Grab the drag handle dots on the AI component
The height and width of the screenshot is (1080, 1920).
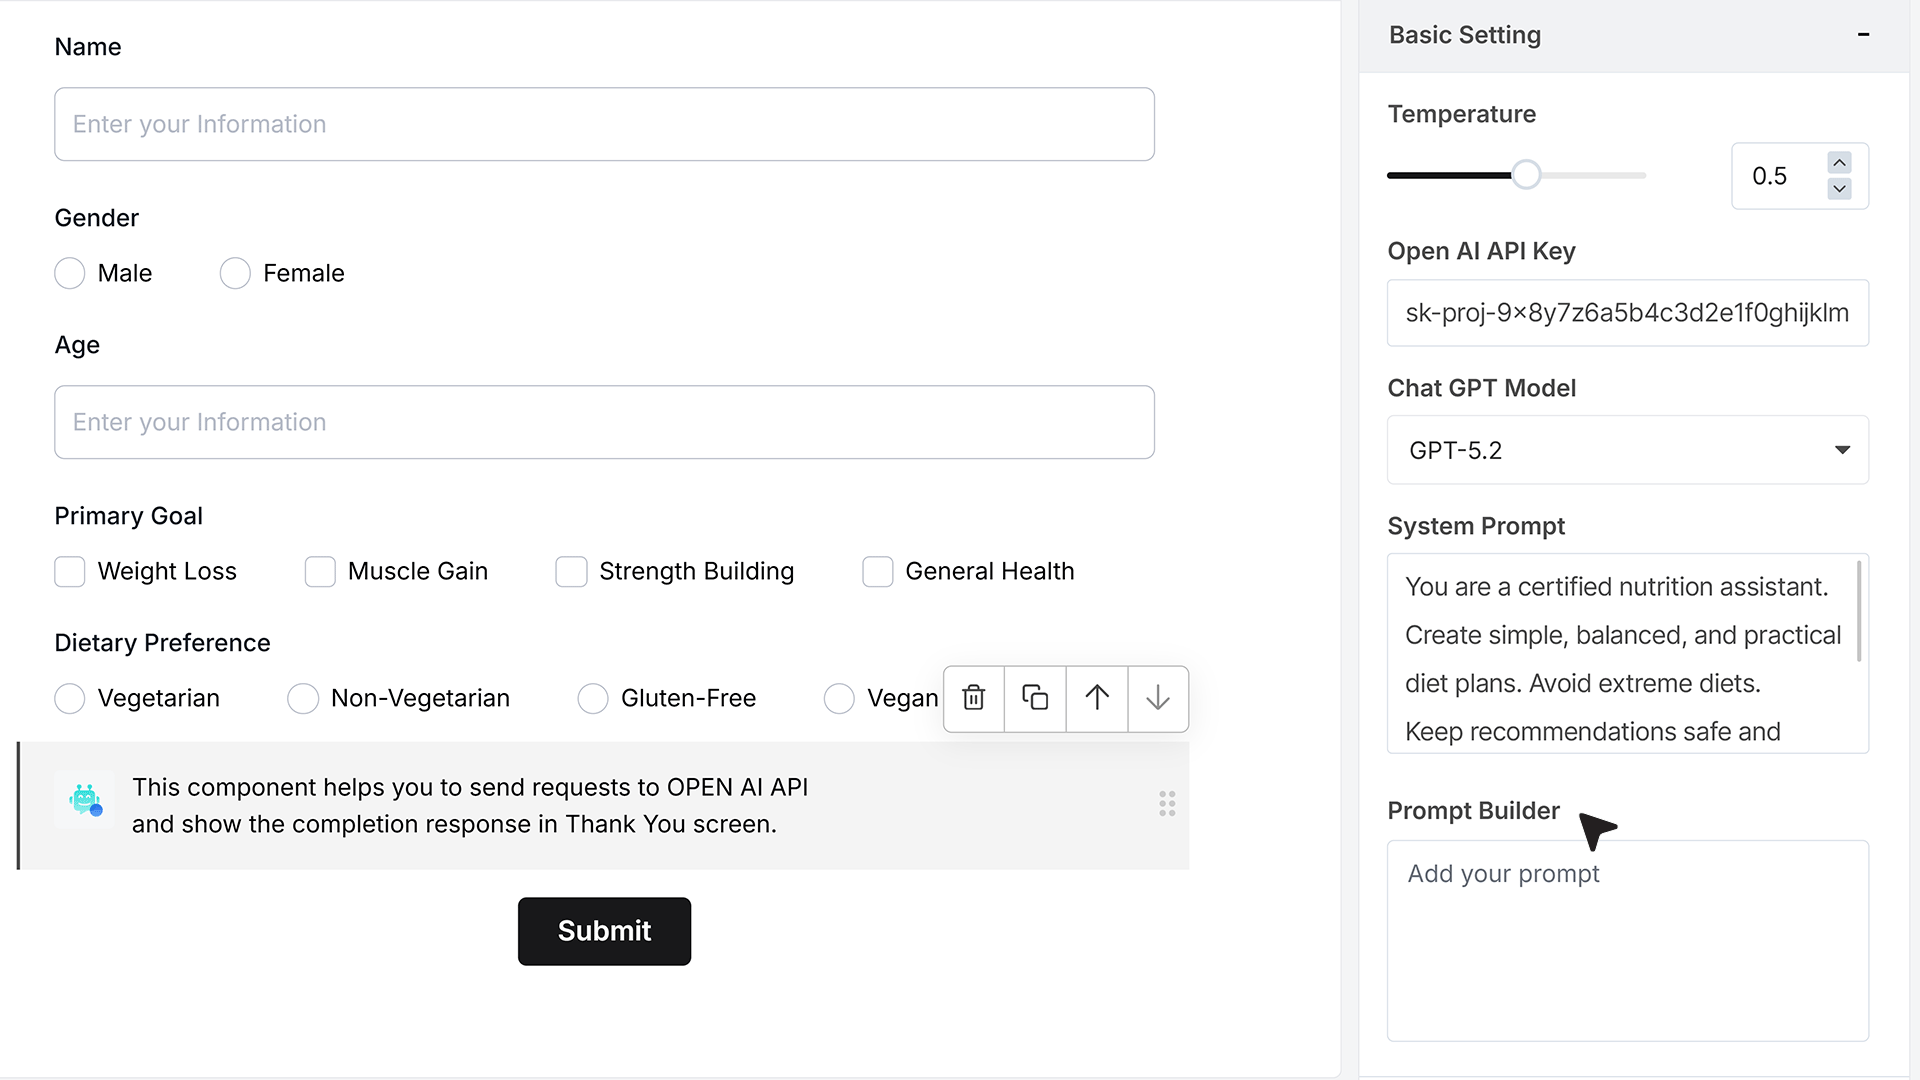pyautogui.click(x=1167, y=804)
